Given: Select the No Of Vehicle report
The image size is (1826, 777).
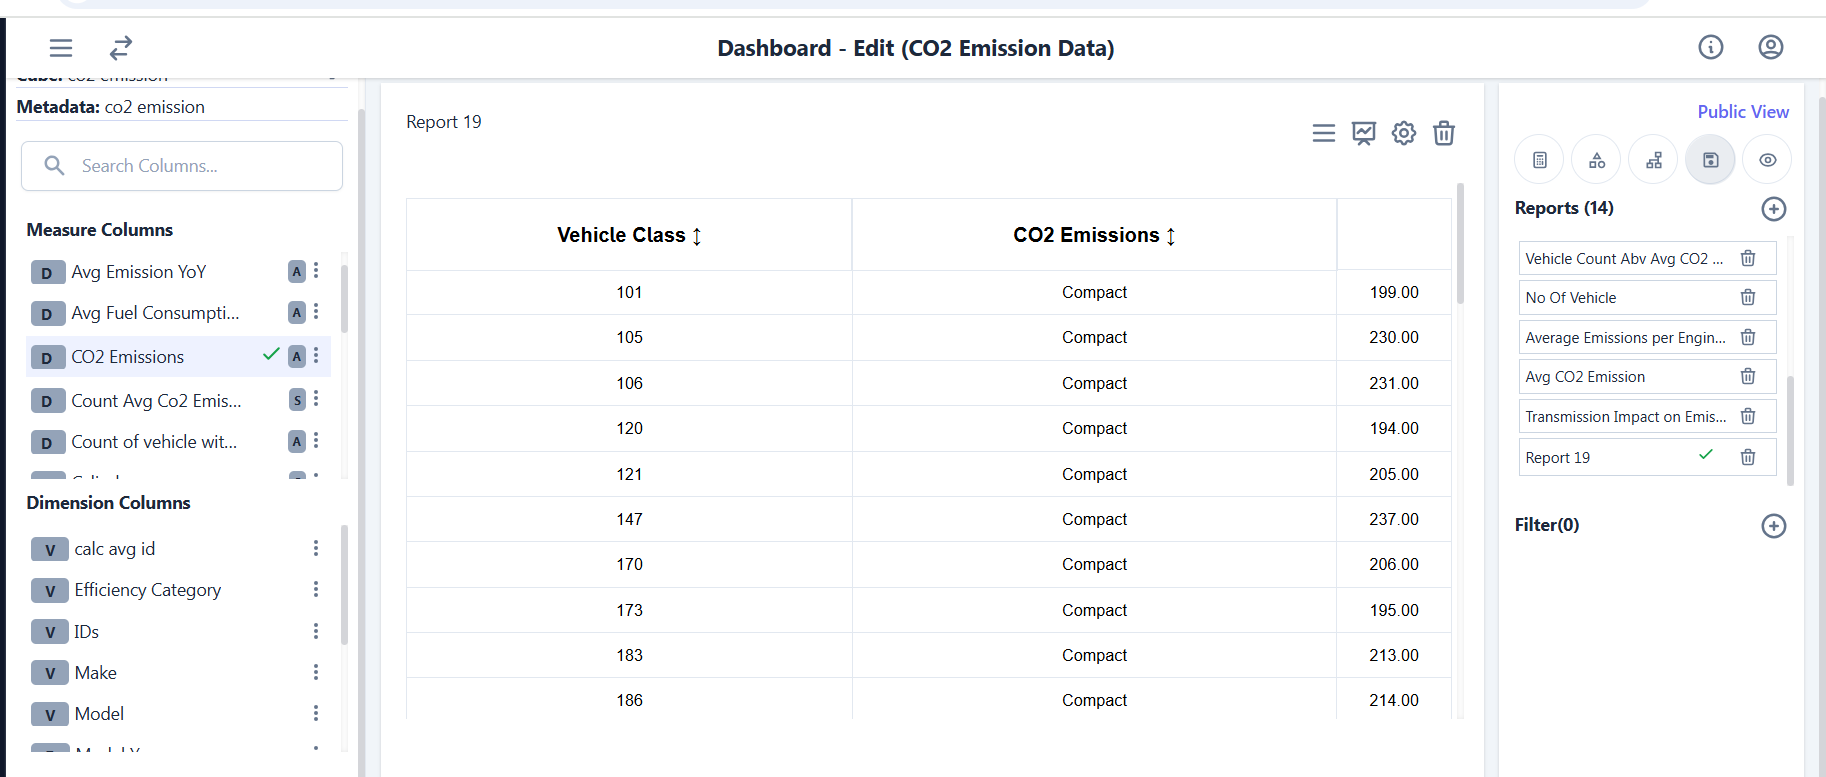Looking at the screenshot, I should point(1571,298).
